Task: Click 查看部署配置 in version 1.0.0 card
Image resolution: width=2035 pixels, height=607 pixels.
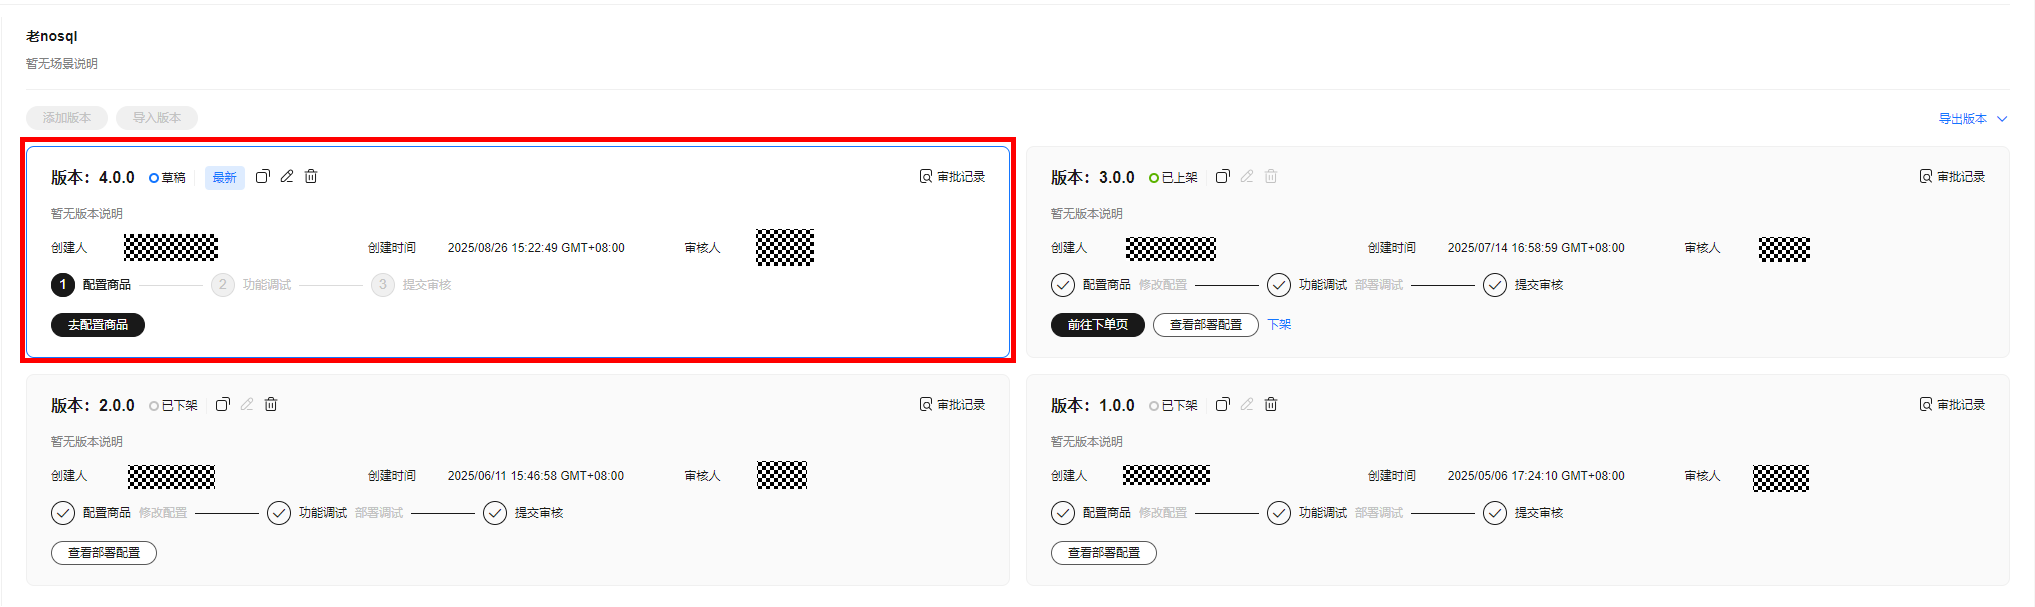Action: click(1104, 553)
